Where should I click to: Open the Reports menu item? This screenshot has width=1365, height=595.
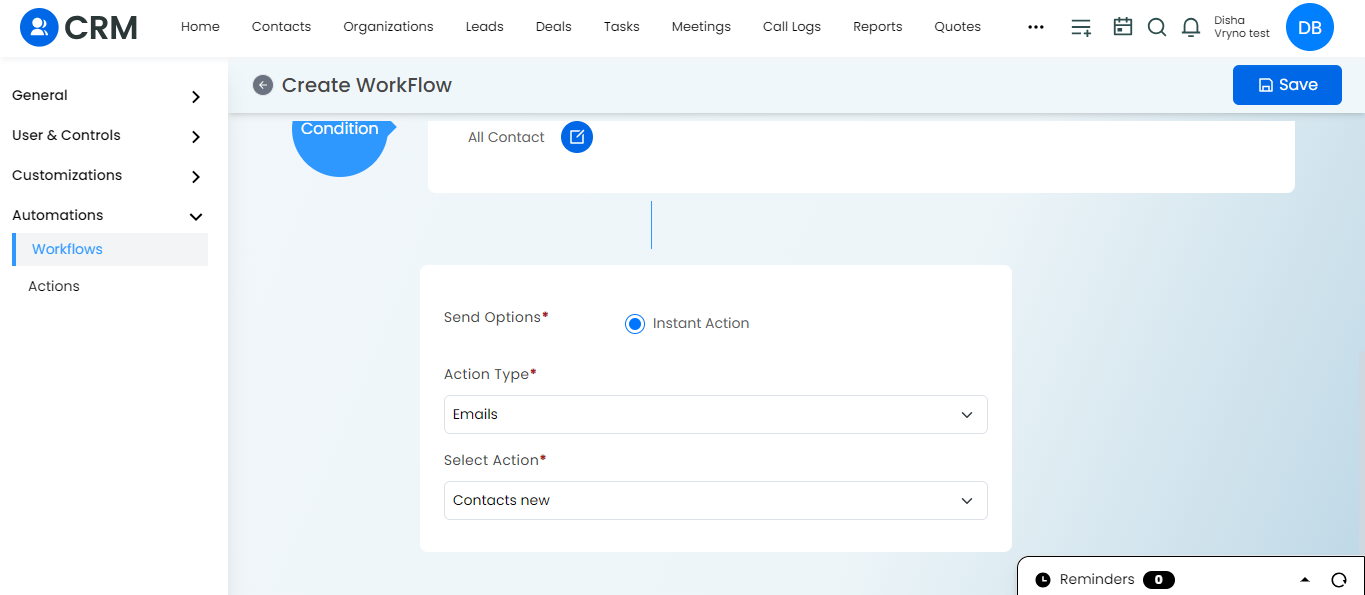coord(878,27)
